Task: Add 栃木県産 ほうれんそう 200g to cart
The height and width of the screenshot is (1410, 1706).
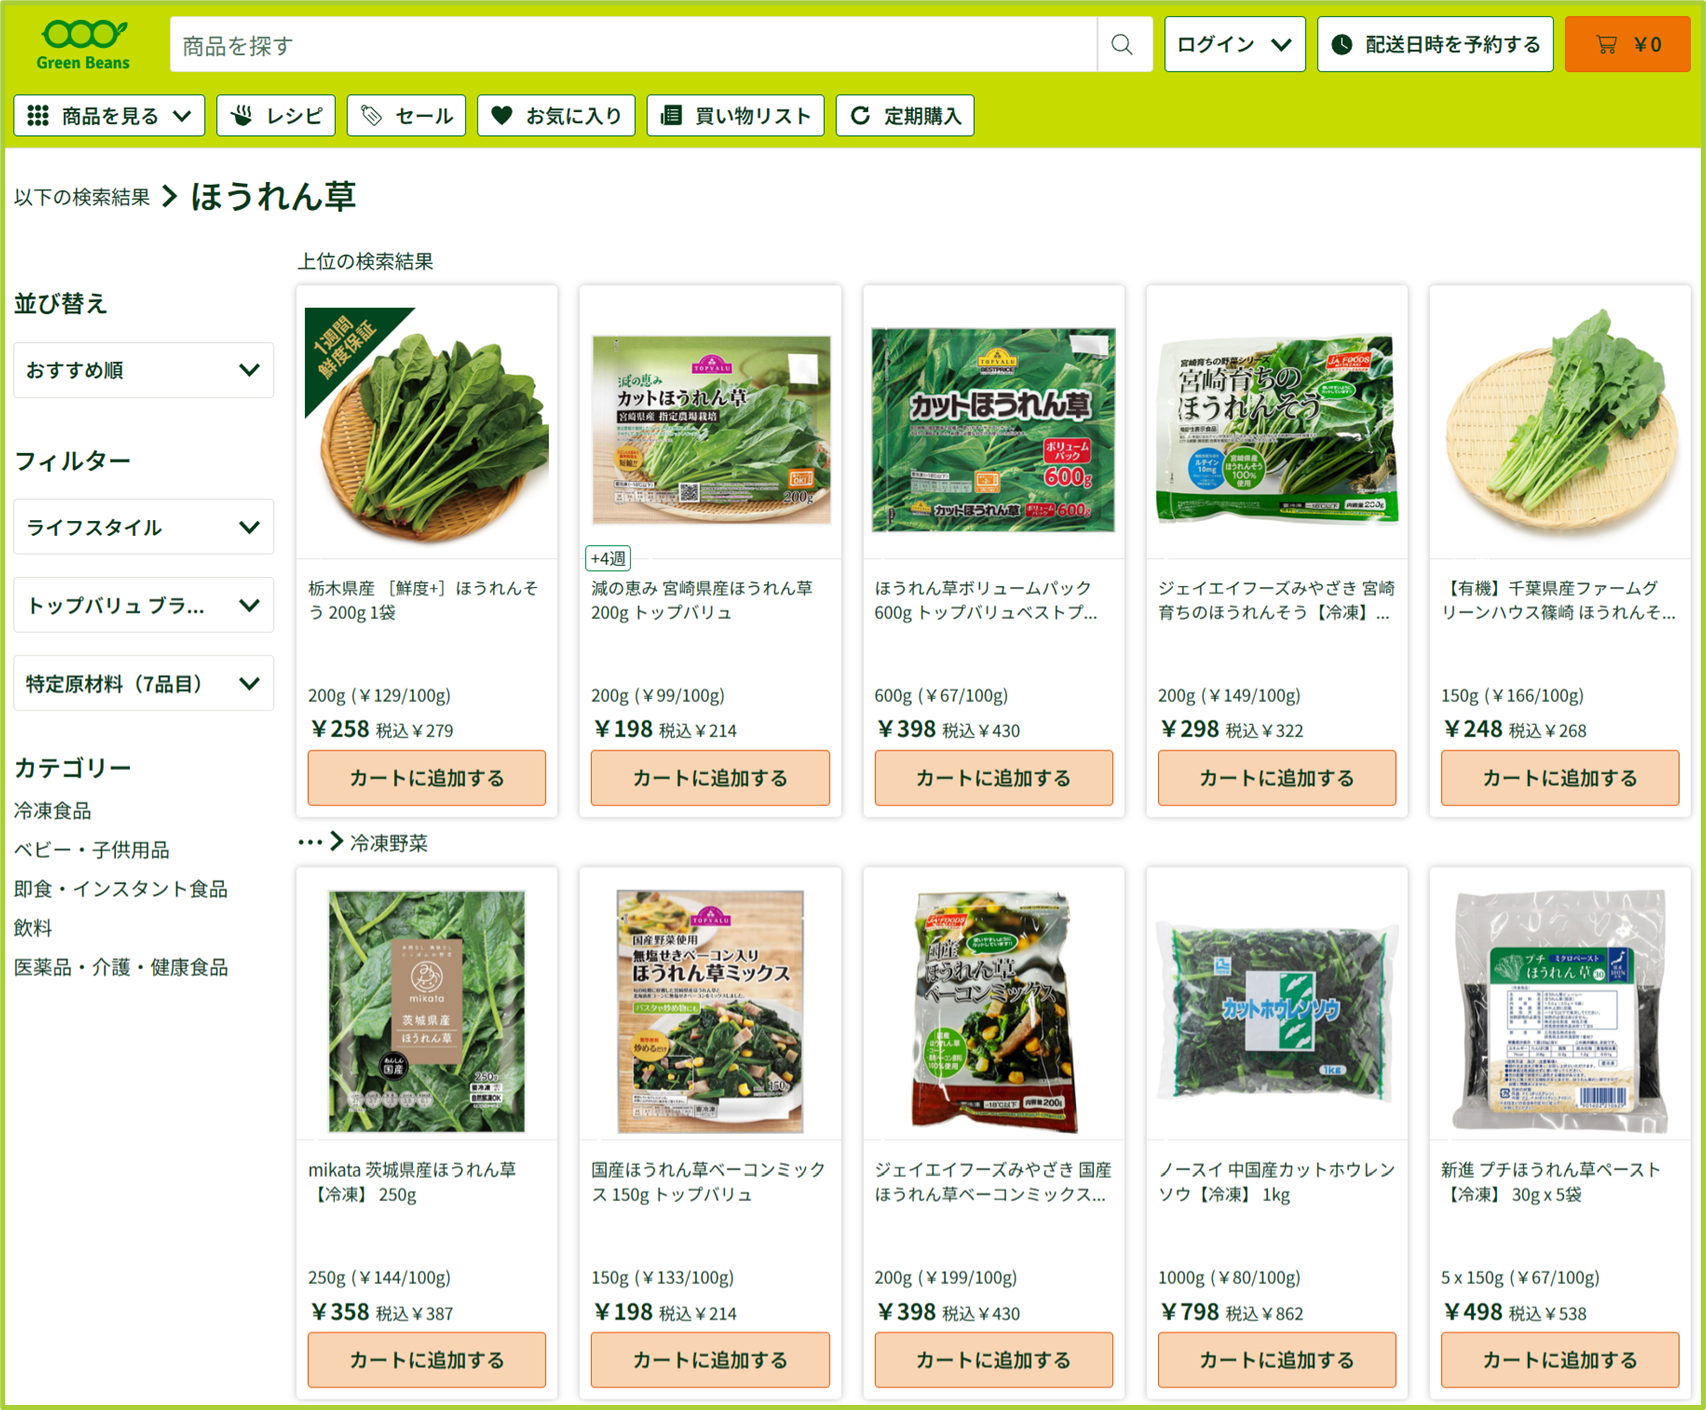Action: [427, 778]
